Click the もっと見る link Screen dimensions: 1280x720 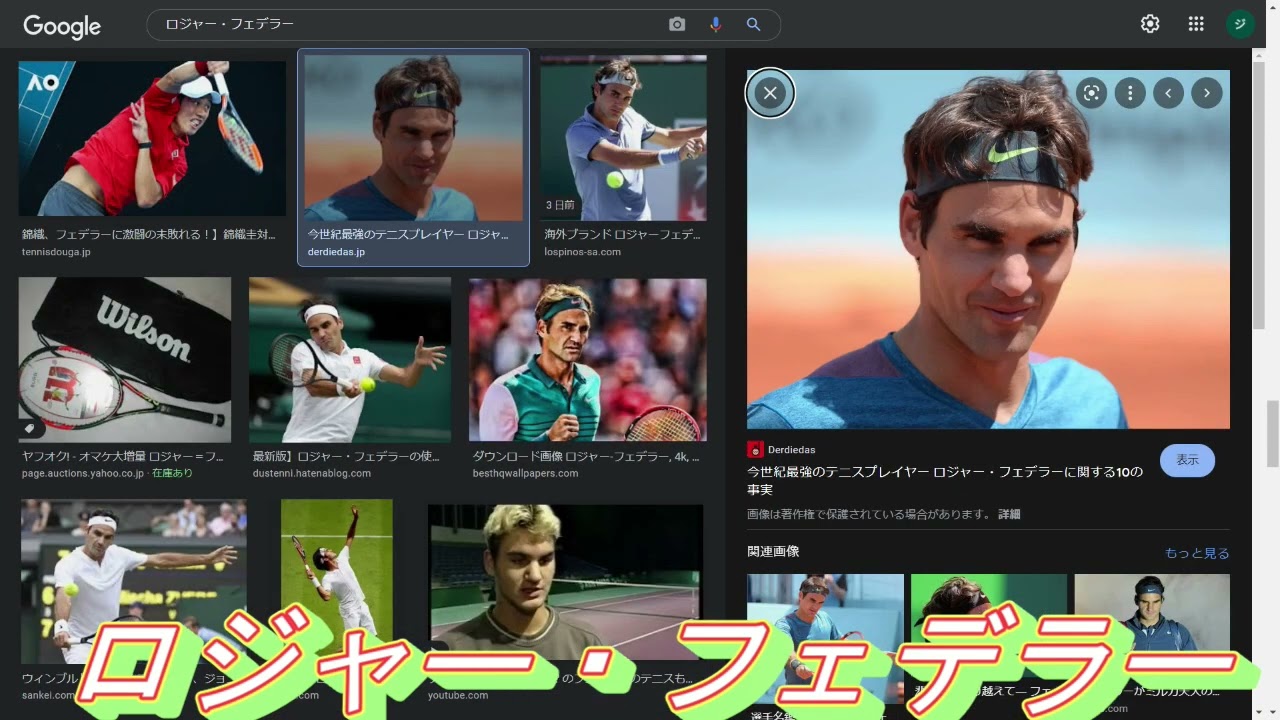pyautogui.click(x=1197, y=553)
